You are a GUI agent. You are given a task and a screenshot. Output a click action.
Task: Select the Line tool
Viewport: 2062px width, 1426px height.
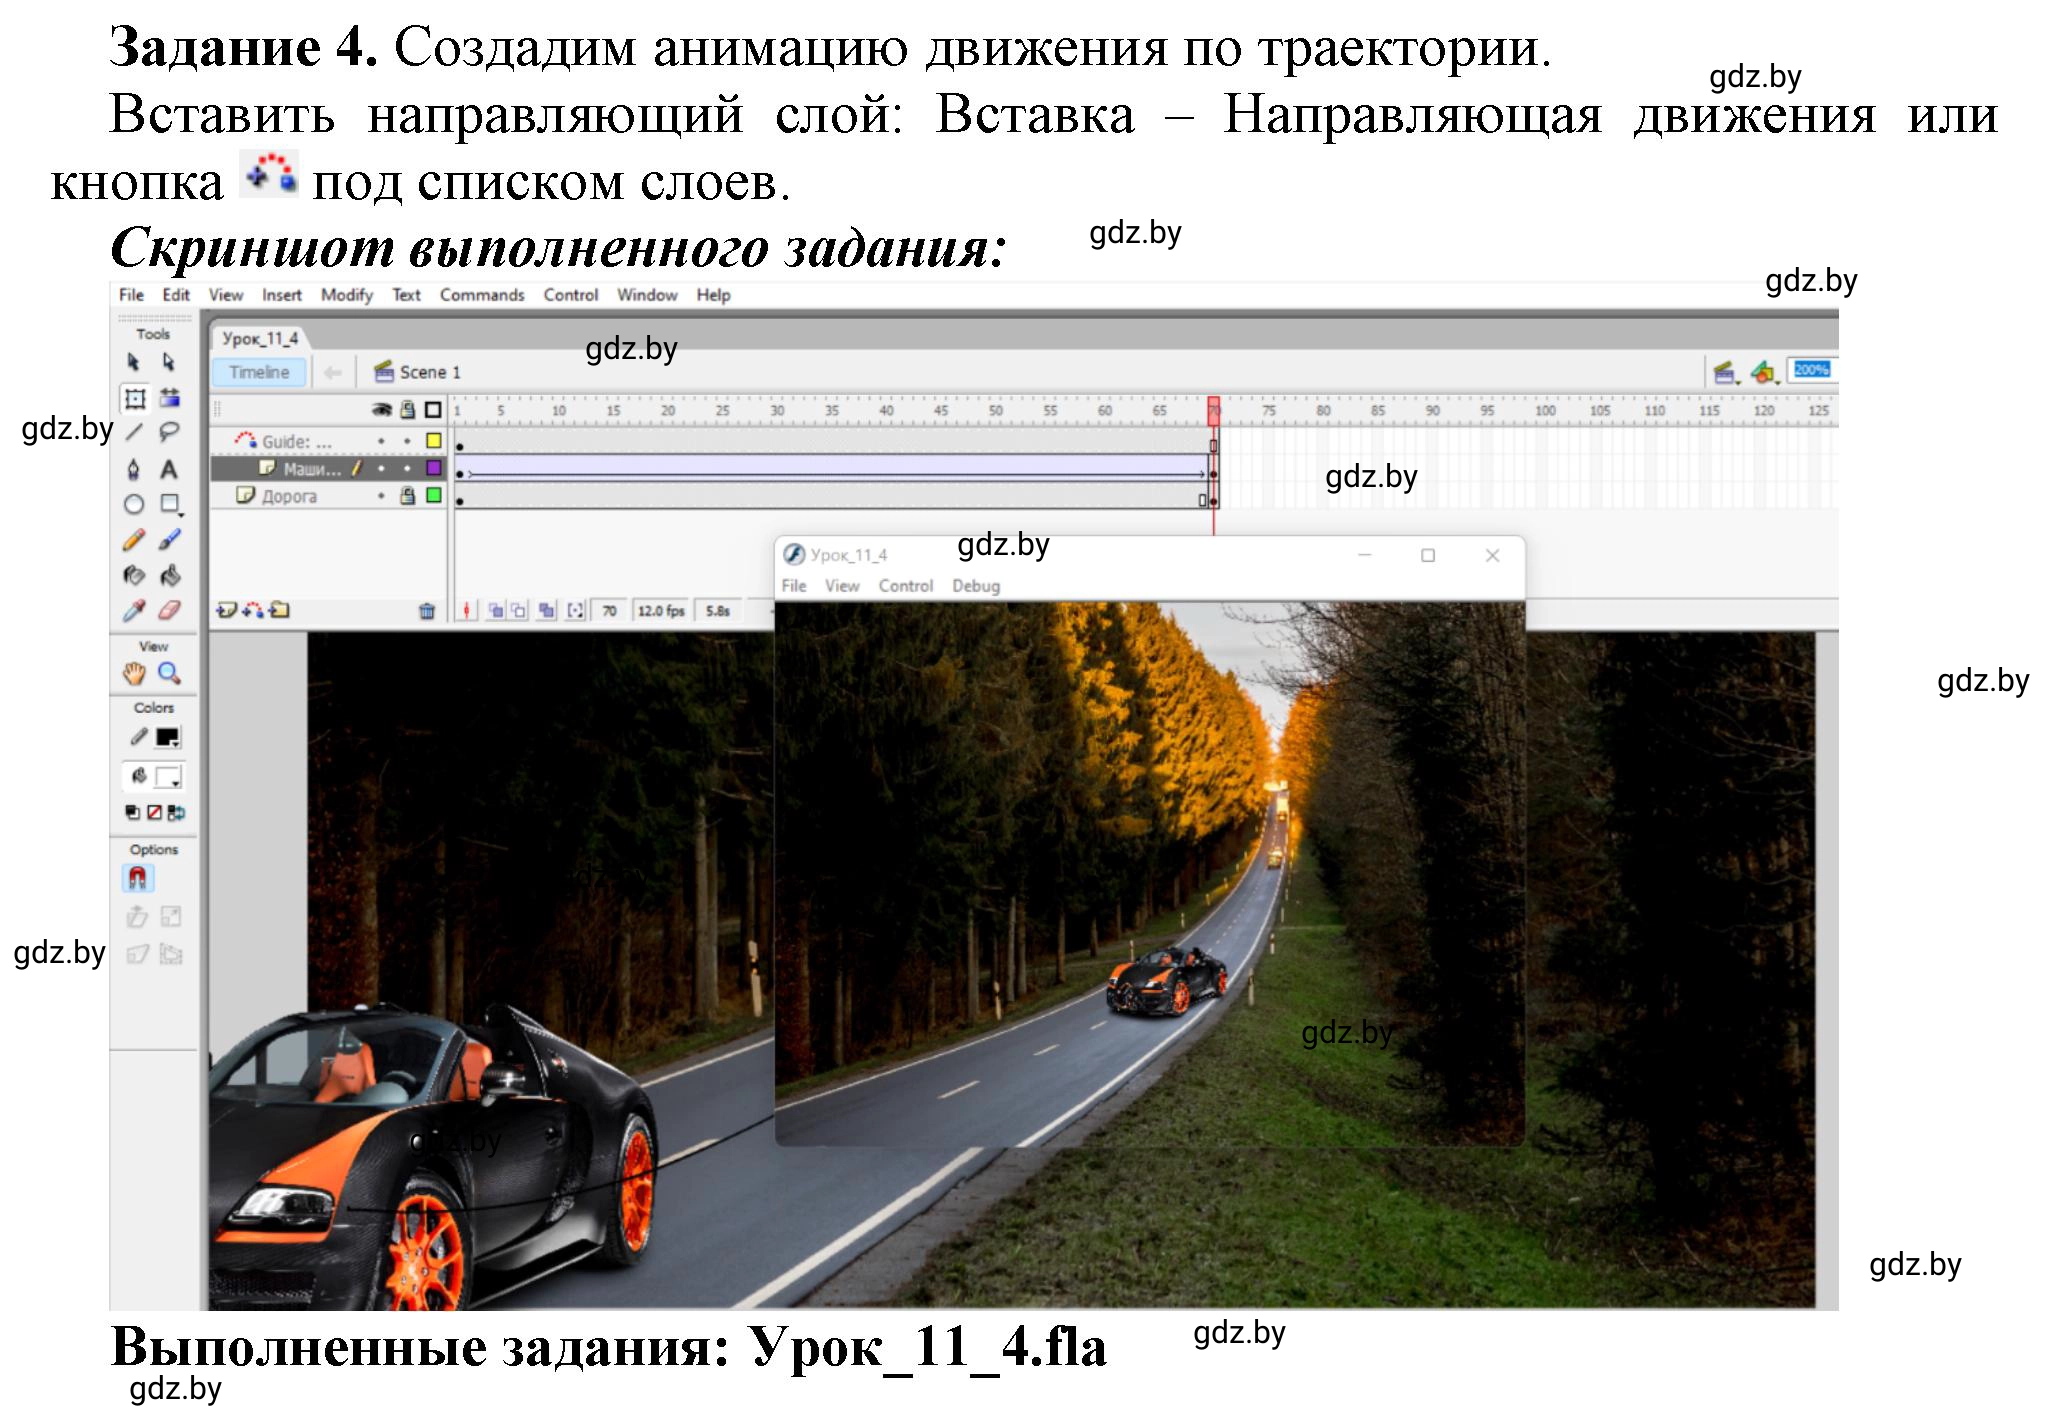pos(134,433)
